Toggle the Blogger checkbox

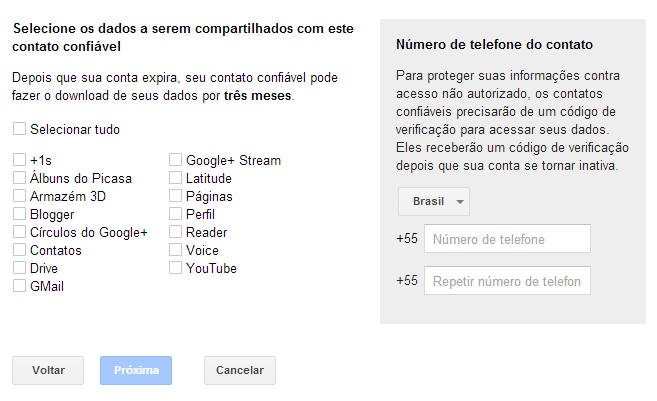point(20,214)
